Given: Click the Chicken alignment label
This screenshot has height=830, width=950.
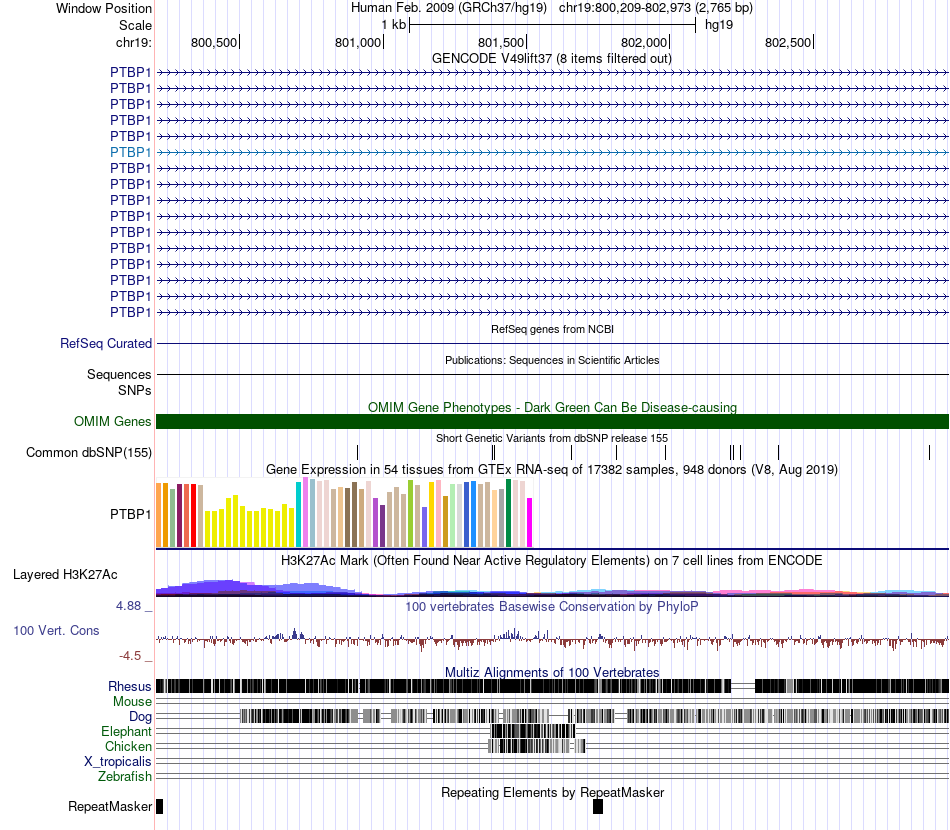Looking at the screenshot, I should [x=128, y=746].
